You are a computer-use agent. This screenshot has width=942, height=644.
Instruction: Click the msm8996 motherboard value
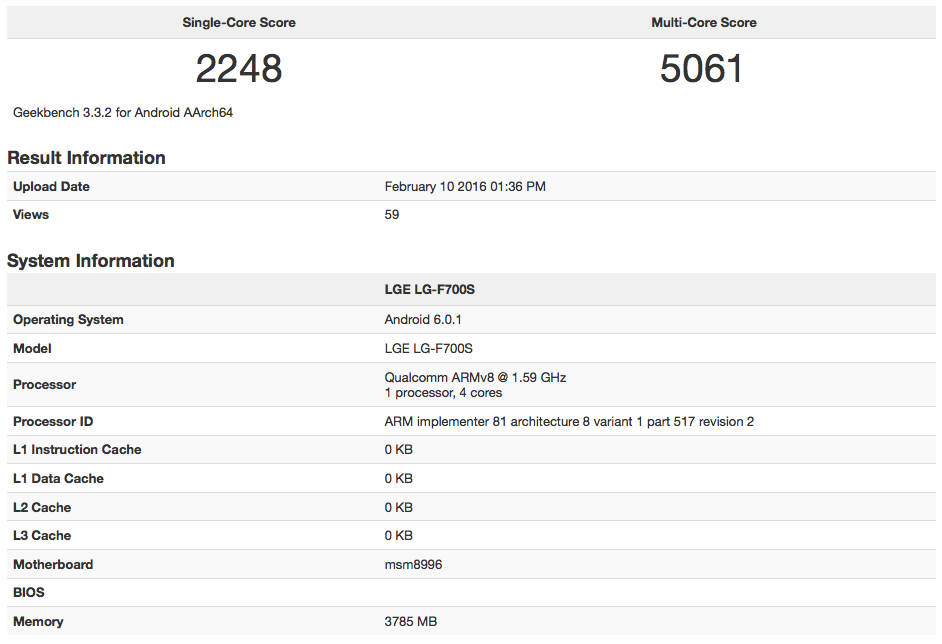click(x=413, y=565)
